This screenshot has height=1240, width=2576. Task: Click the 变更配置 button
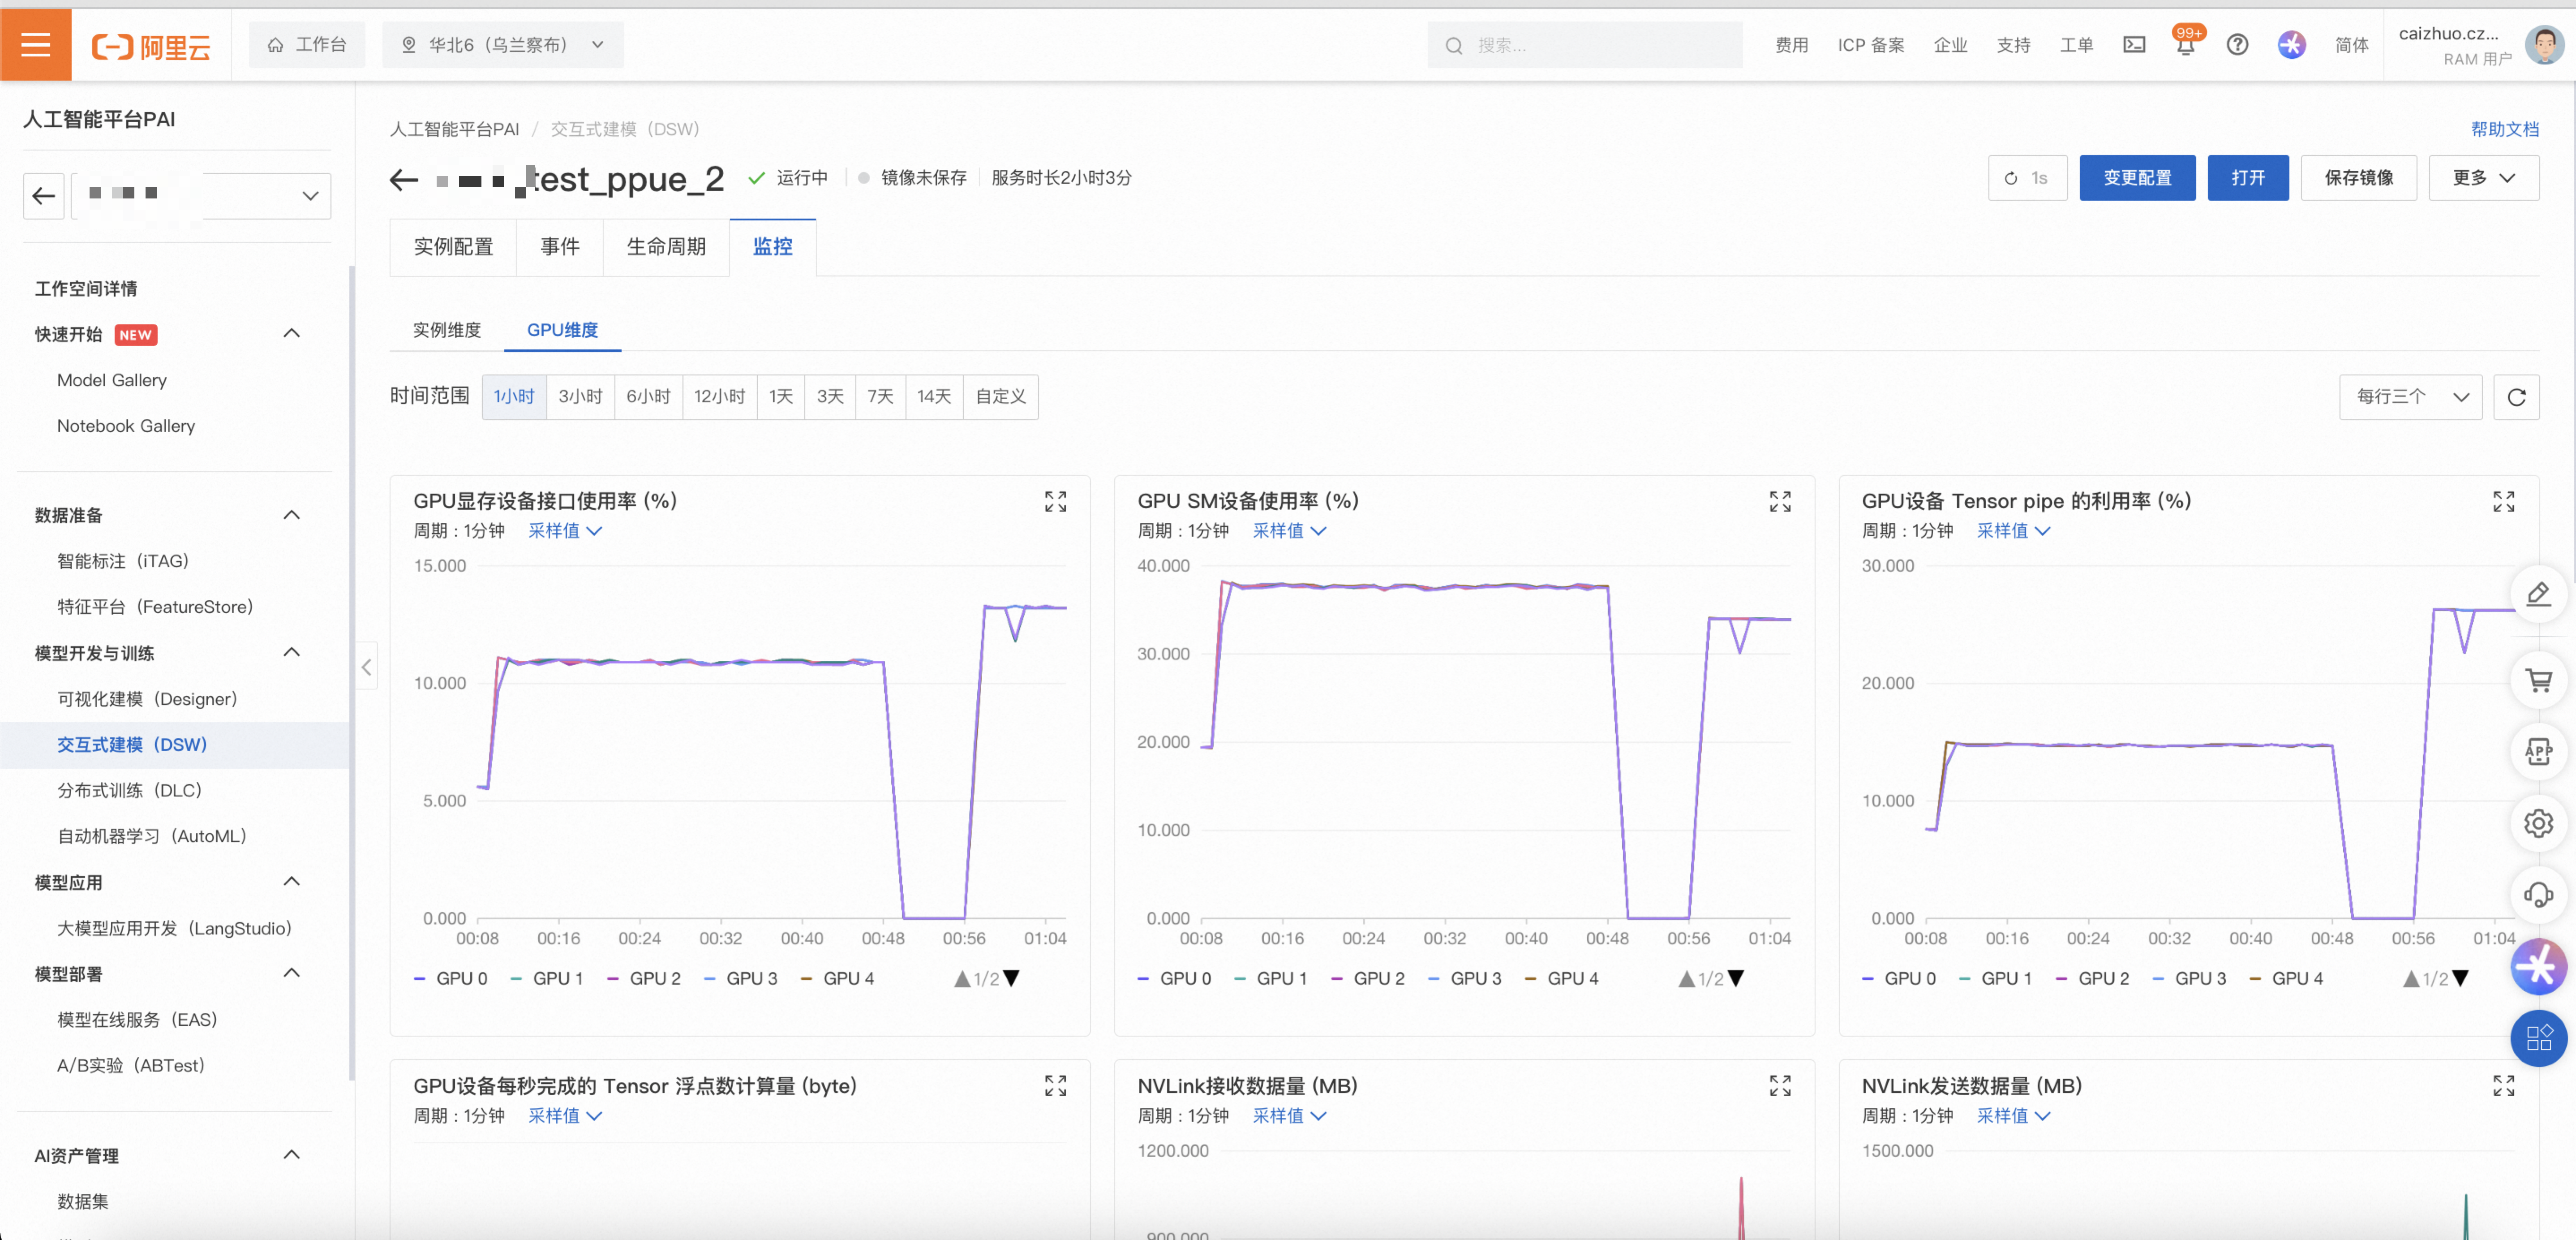pyautogui.click(x=2137, y=178)
